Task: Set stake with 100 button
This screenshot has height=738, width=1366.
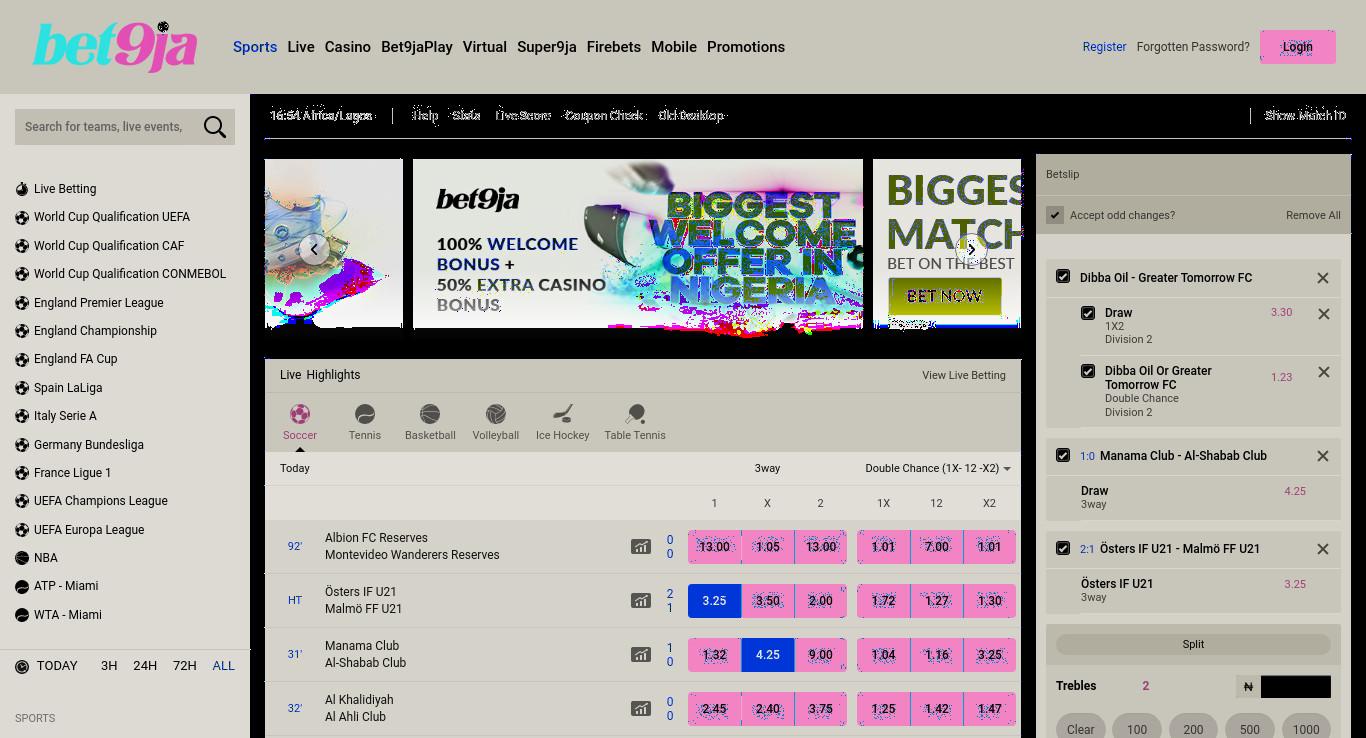Action: point(1137,728)
